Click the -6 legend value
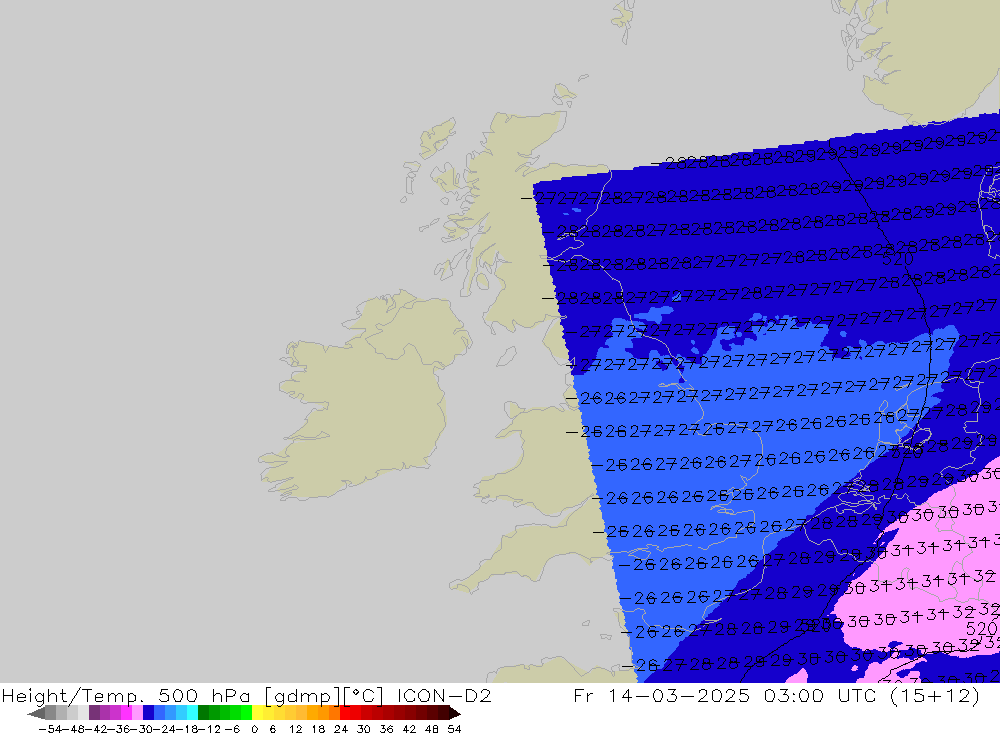Screen dimensions: 1000x733 coord(232,729)
